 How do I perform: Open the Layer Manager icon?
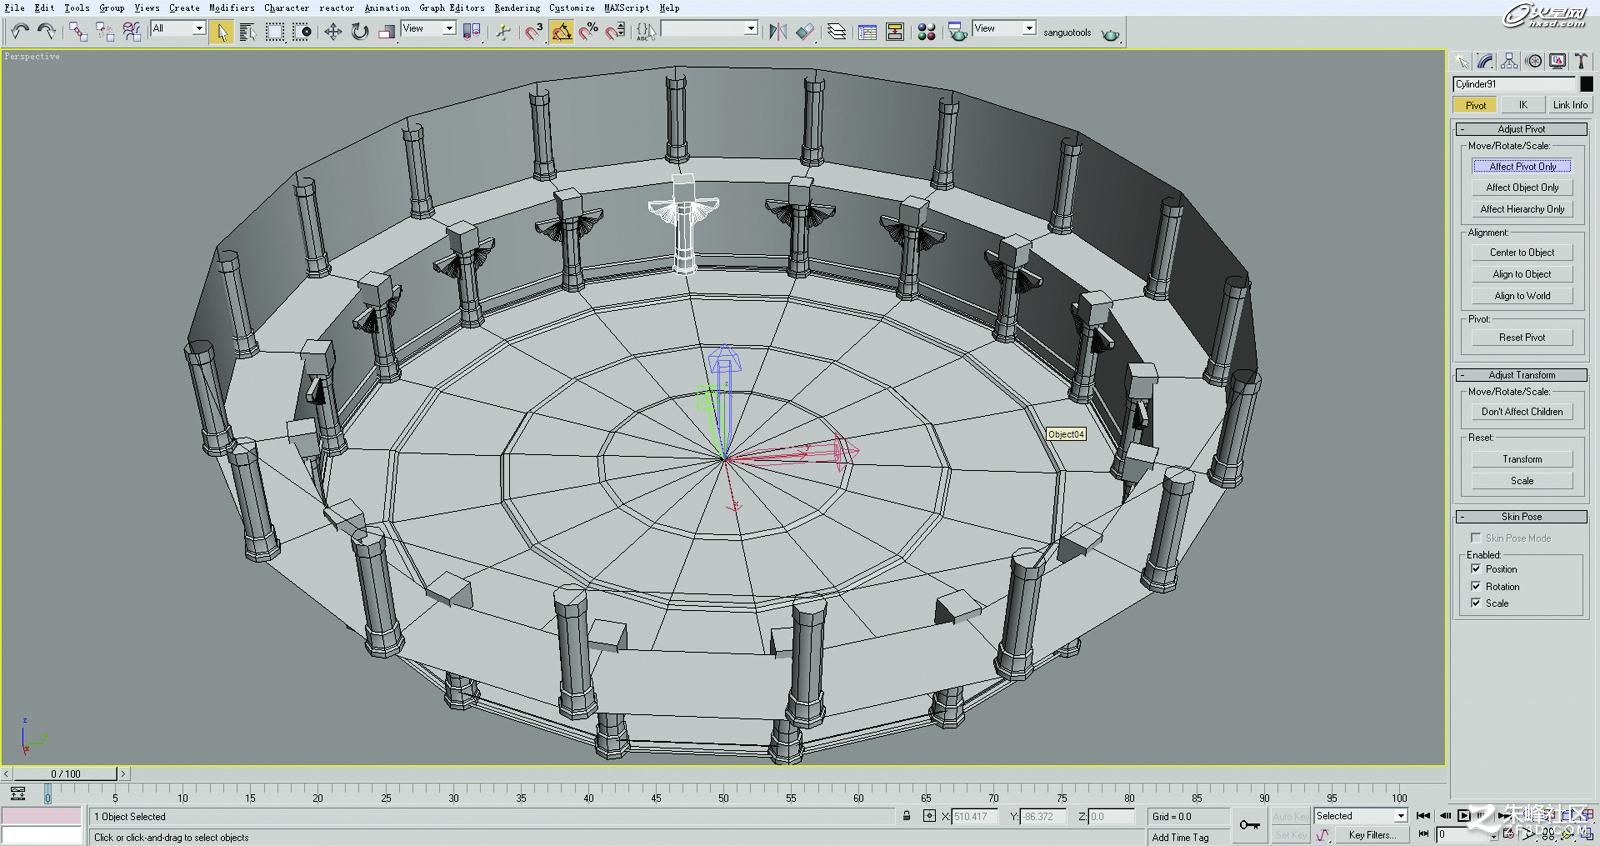(x=837, y=32)
